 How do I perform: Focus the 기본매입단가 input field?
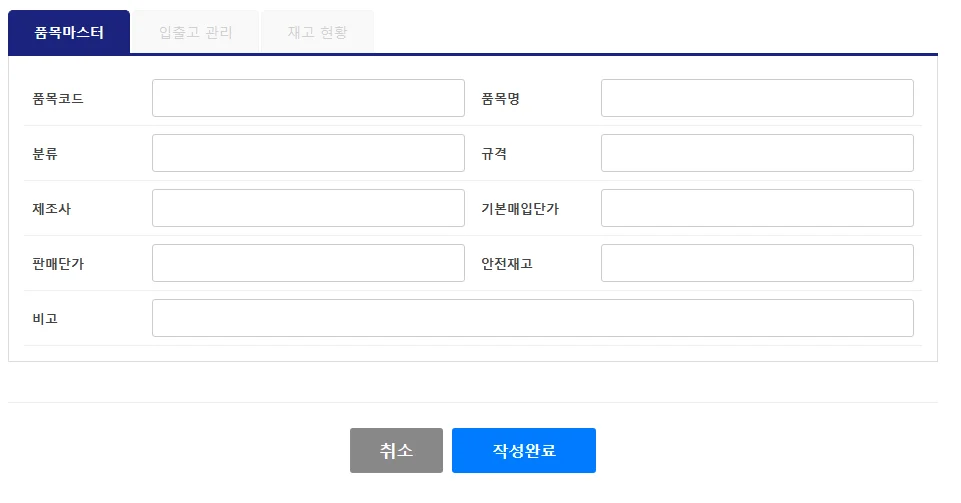coord(758,208)
